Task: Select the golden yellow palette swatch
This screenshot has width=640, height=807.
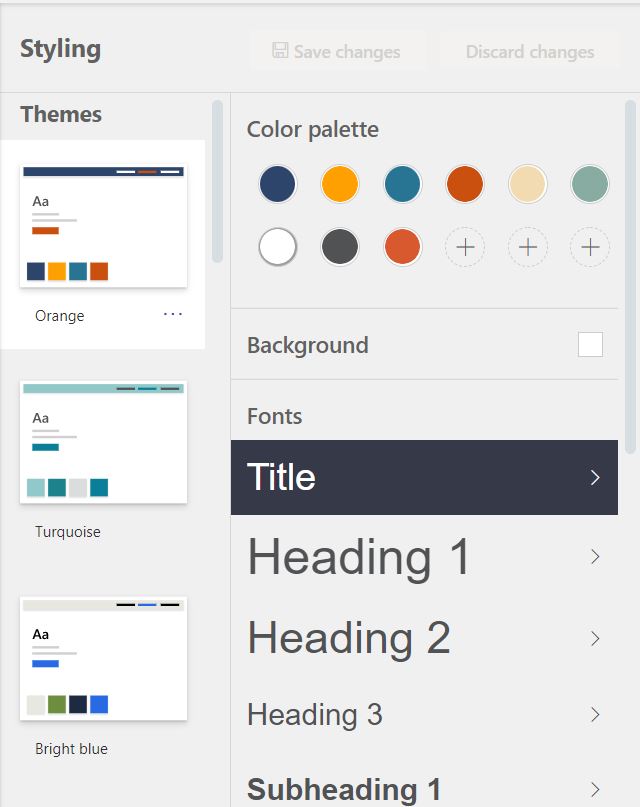Action: pyautogui.click(x=340, y=184)
